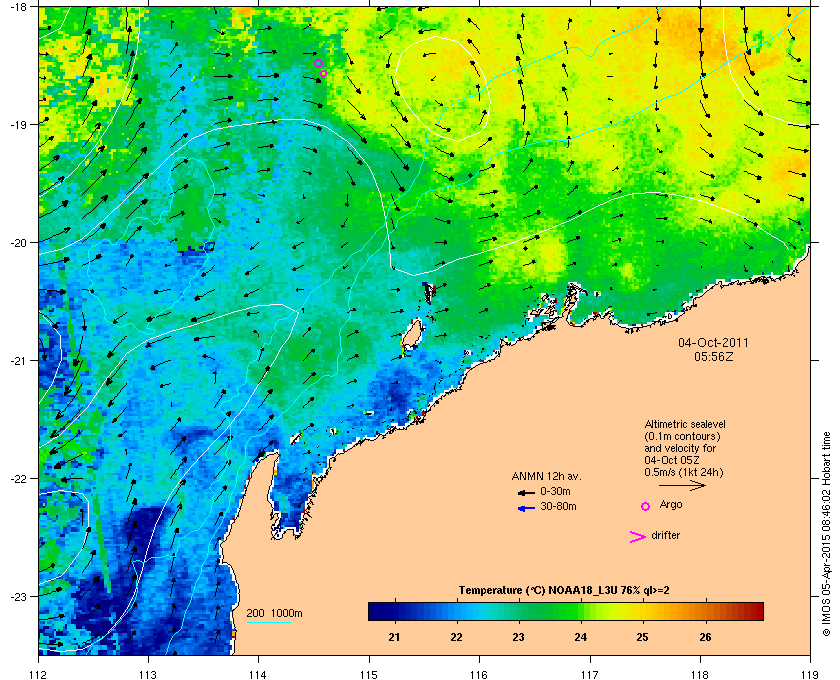
Task: Click the dark blue colorbar section near 21
Action: 395,611
